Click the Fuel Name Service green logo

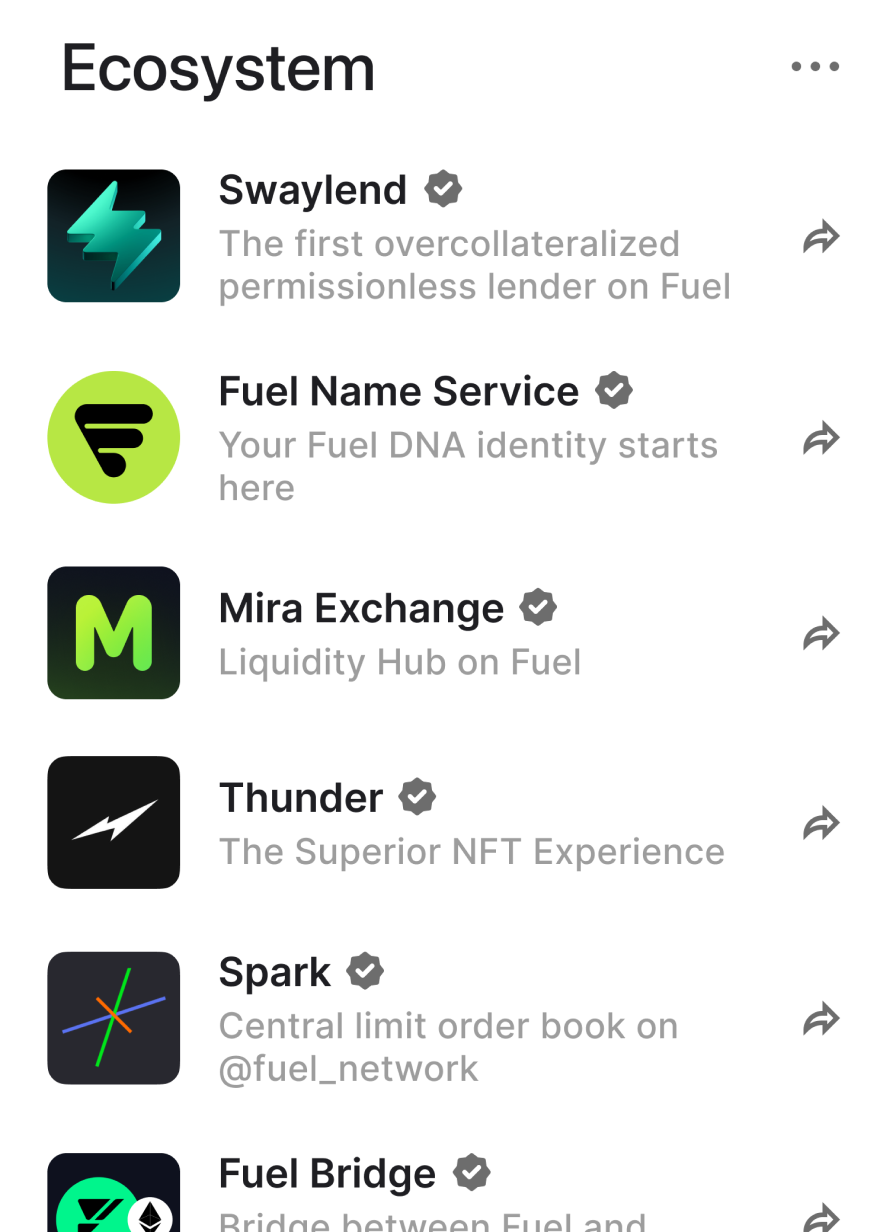114,437
